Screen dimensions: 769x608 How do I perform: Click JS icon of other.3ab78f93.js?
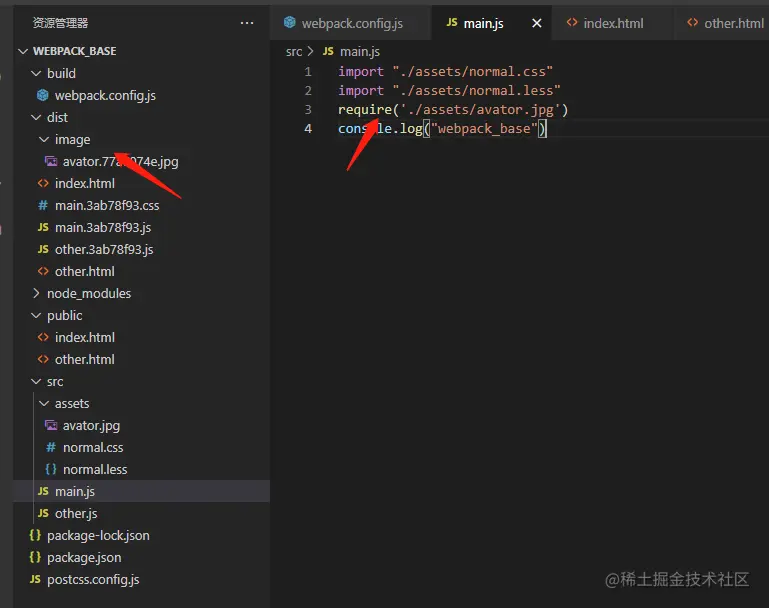[43, 249]
